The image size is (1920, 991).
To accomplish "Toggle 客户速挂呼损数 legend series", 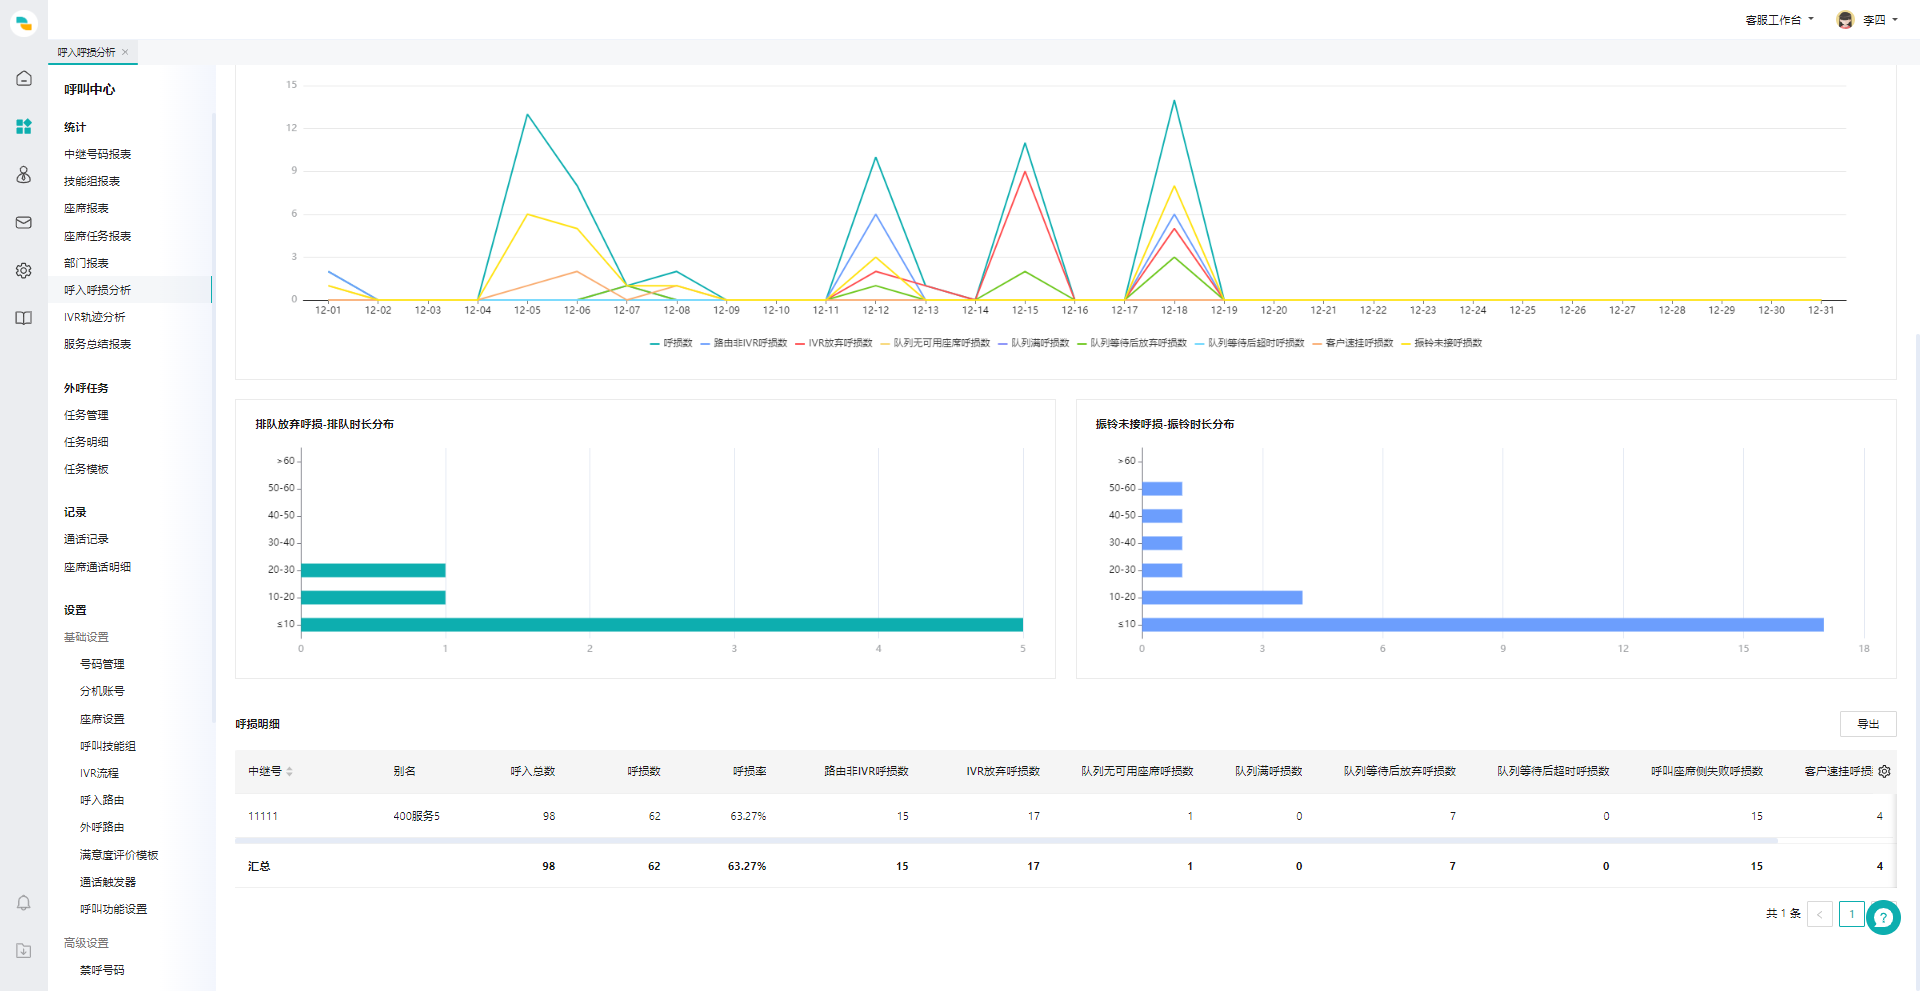I will tap(1353, 343).
